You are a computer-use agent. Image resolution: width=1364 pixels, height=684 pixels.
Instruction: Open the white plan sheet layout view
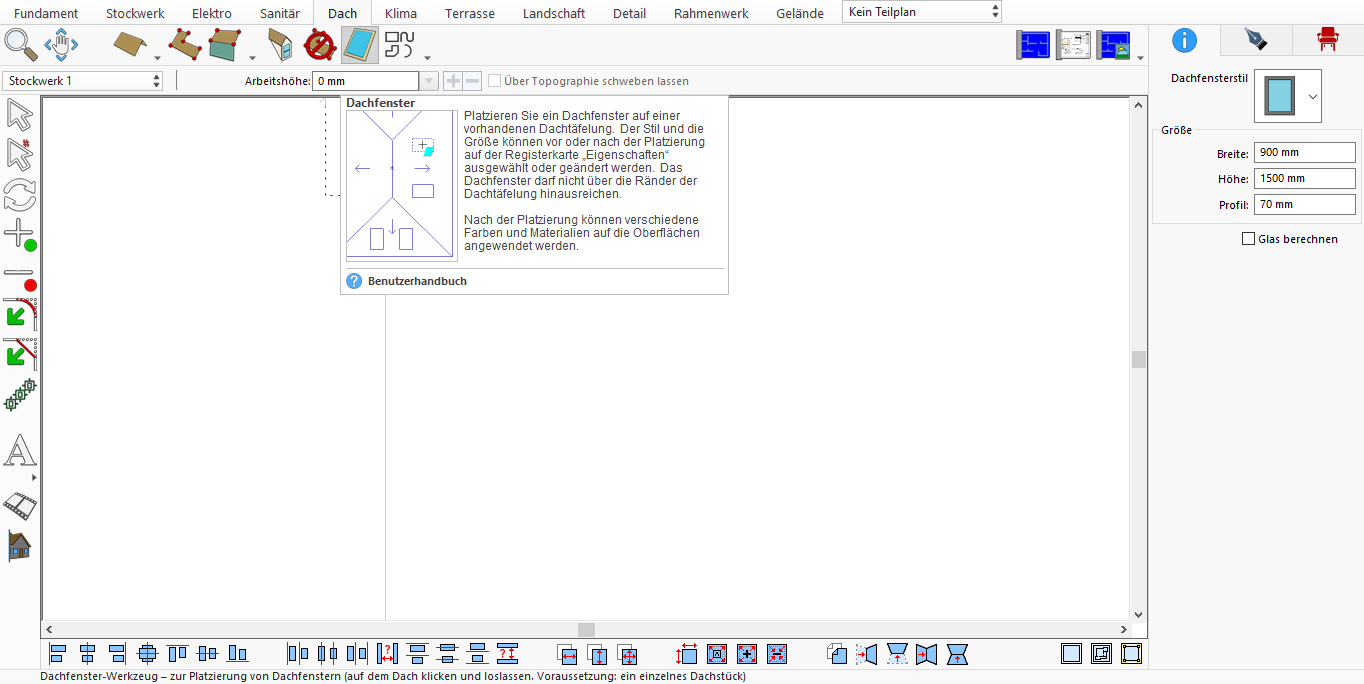(x=1074, y=45)
